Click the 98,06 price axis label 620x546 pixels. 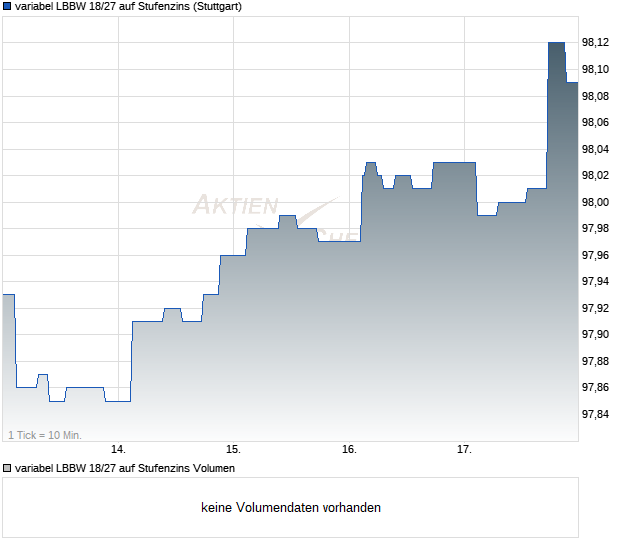tap(595, 122)
